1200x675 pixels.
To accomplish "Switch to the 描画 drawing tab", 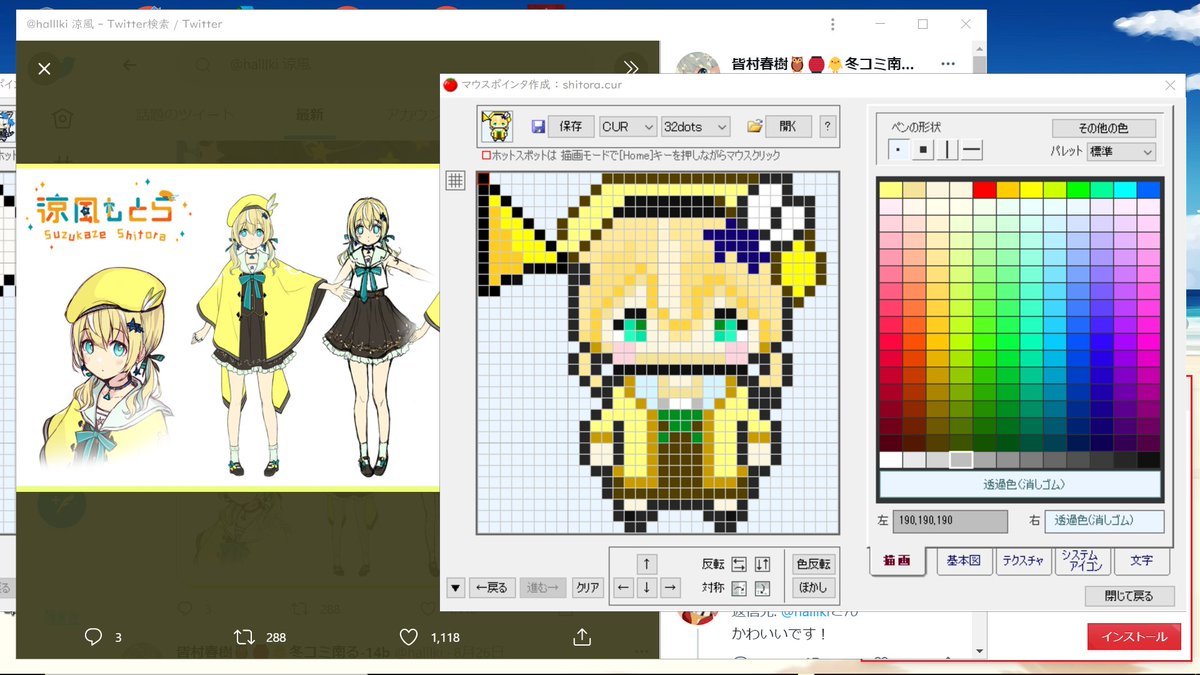I will click(x=897, y=561).
